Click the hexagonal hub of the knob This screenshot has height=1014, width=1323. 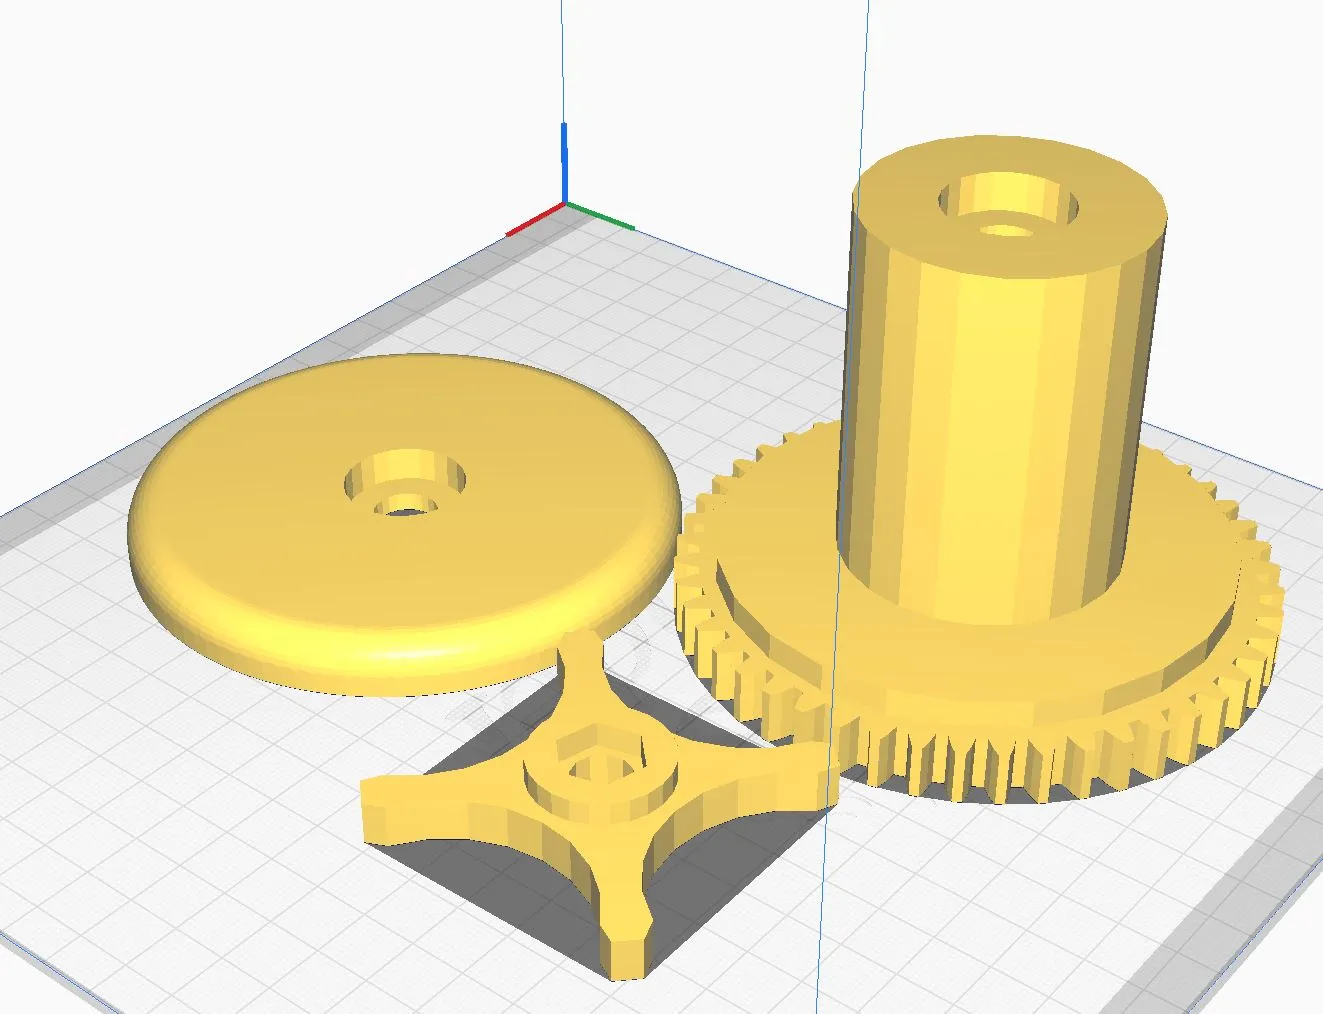tap(600, 758)
